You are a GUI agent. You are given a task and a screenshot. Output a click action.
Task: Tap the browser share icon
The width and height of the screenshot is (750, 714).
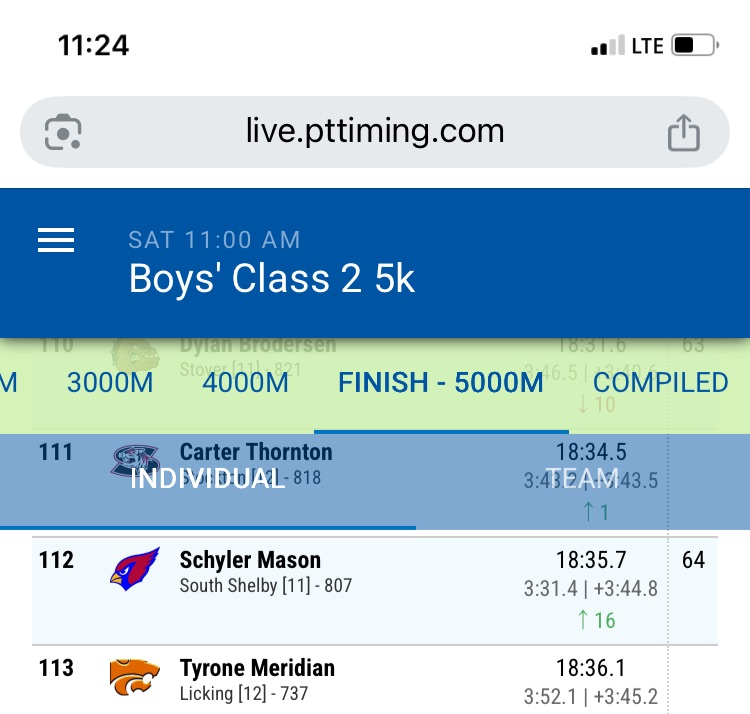[683, 132]
